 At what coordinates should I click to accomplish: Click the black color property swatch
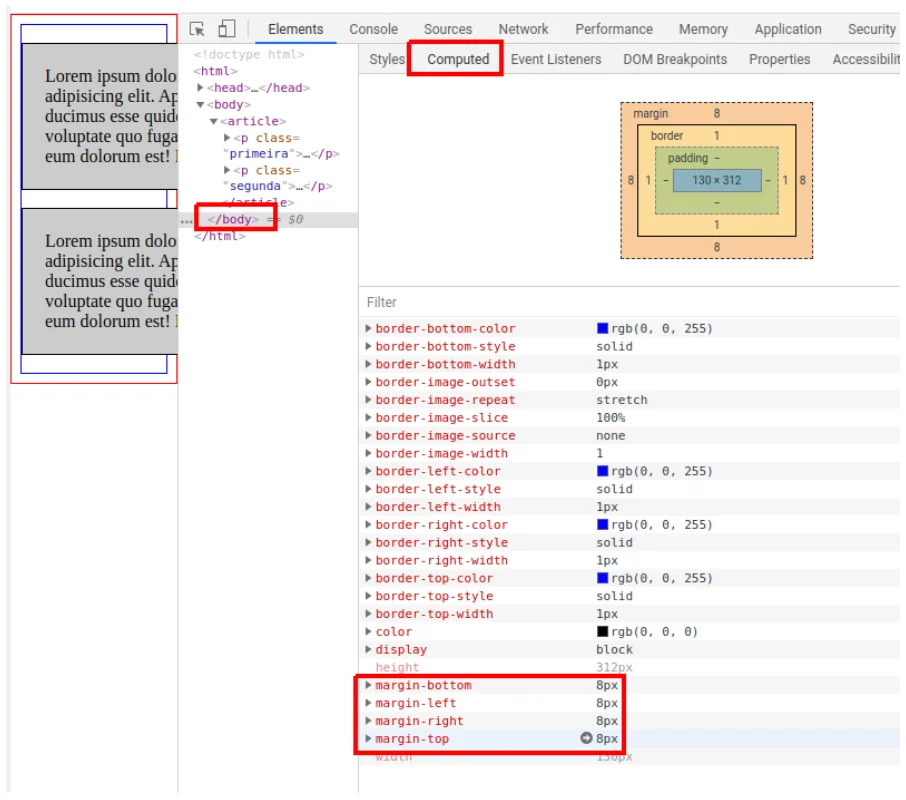pos(602,631)
